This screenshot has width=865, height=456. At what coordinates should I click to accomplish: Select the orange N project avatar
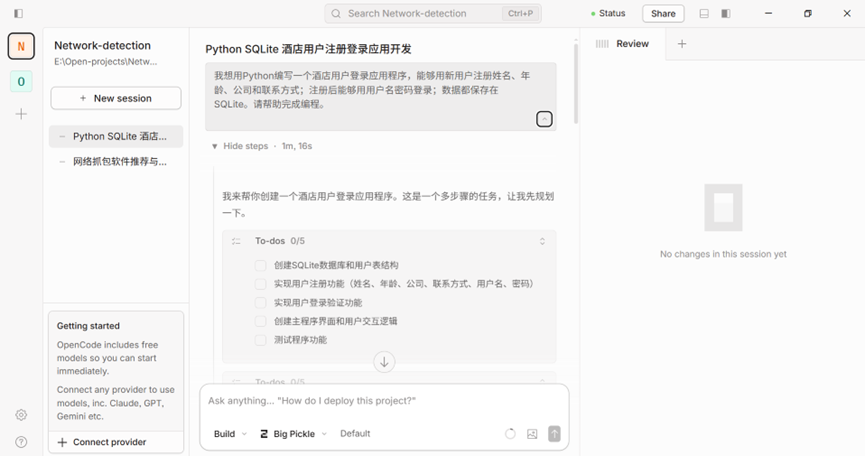(21, 46)
